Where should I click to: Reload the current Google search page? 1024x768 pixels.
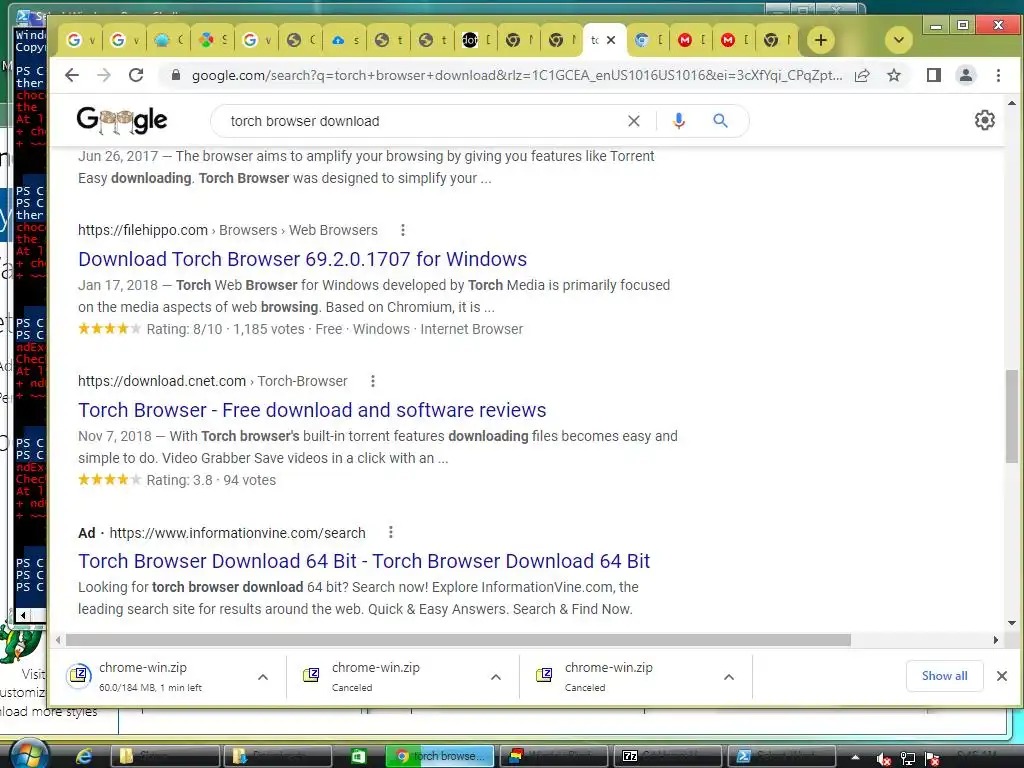pos(136,75)
